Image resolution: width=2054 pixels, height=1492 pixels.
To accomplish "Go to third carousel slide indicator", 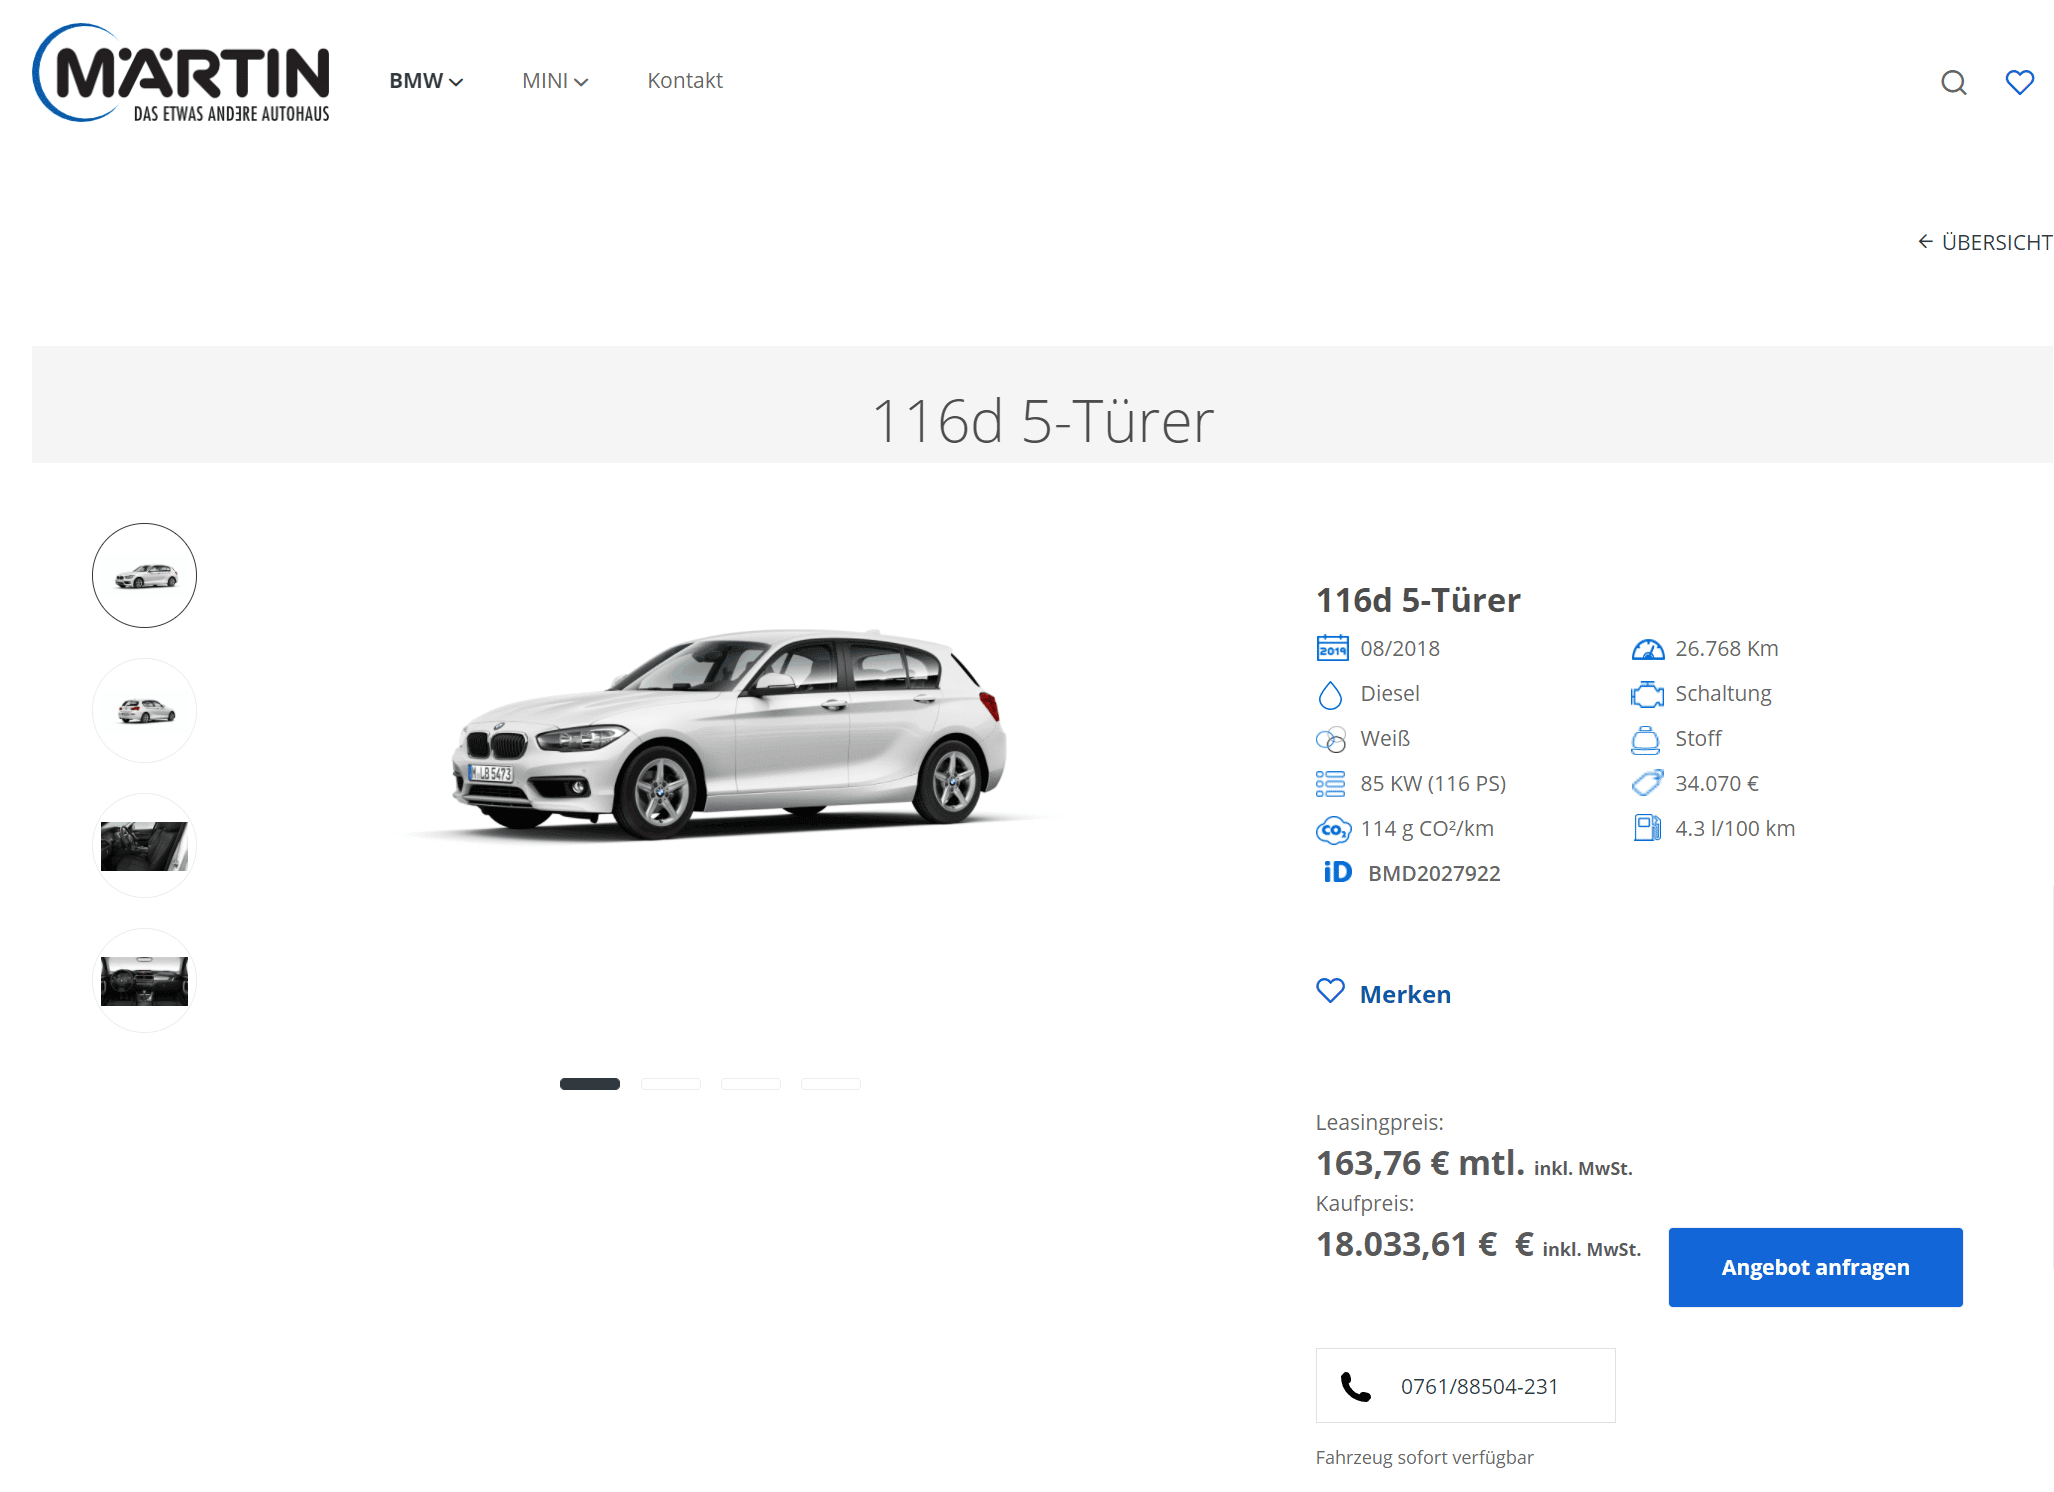I will pyautogui.click(x=750, y=1084).
